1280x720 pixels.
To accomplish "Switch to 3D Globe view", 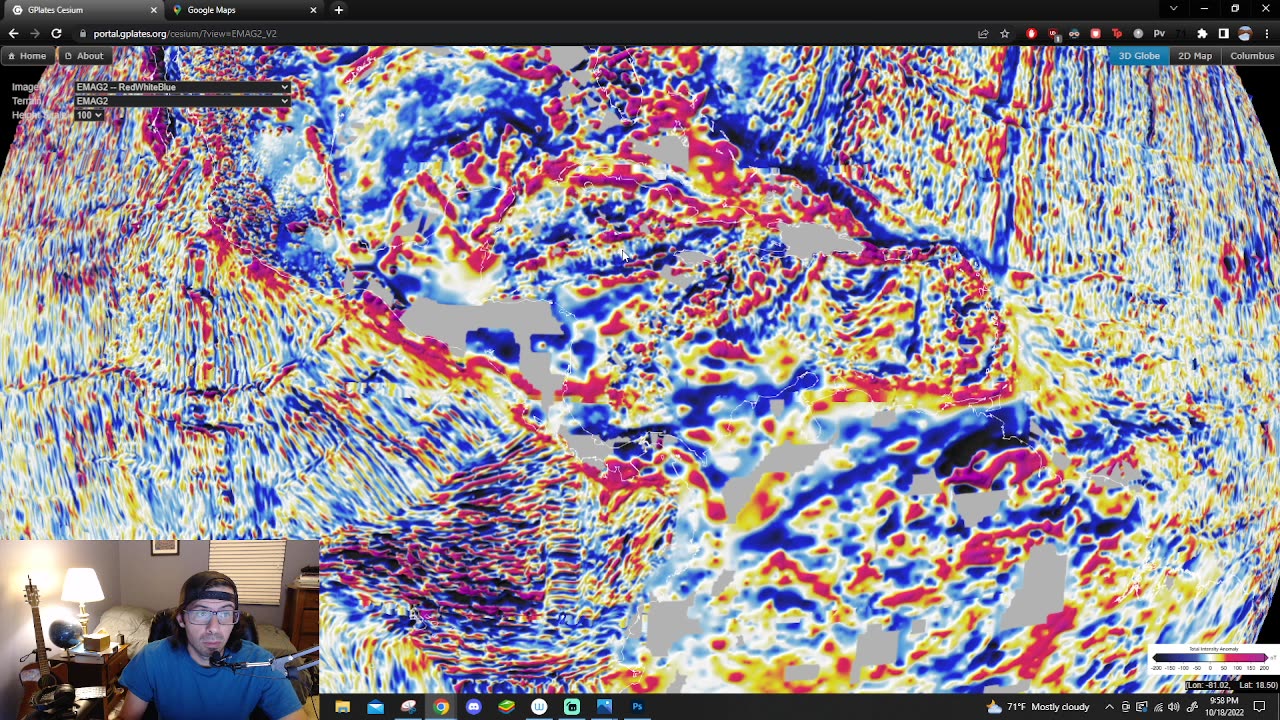I will (1139, 56).
